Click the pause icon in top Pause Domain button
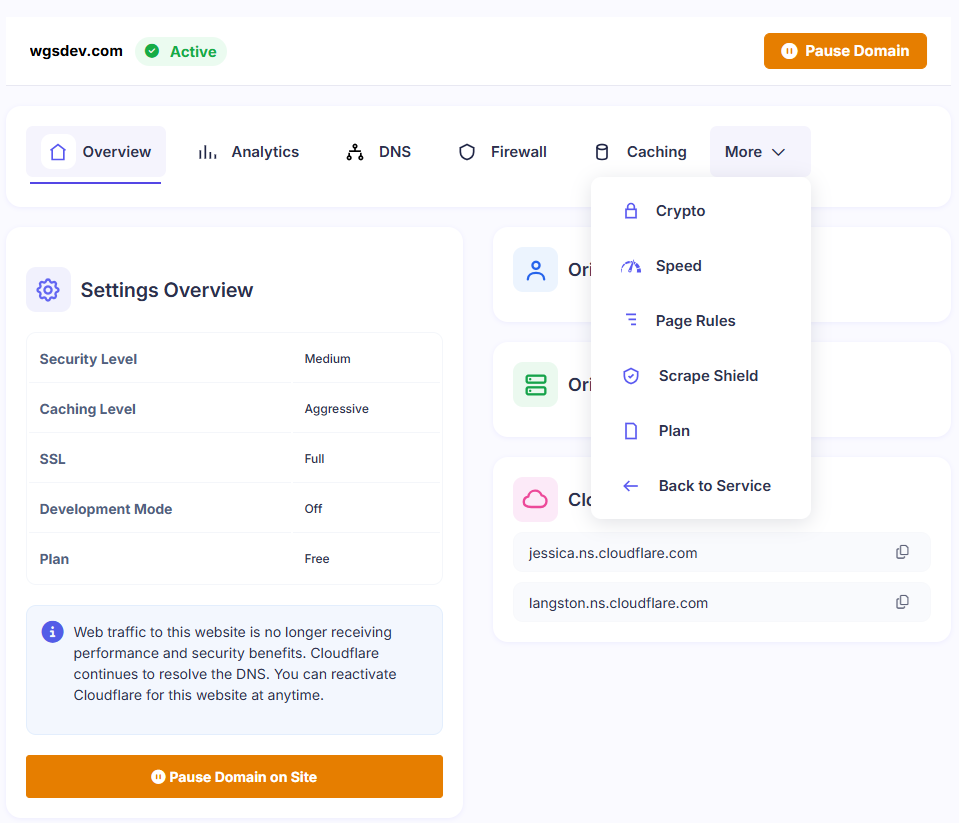 coord(789,51)
